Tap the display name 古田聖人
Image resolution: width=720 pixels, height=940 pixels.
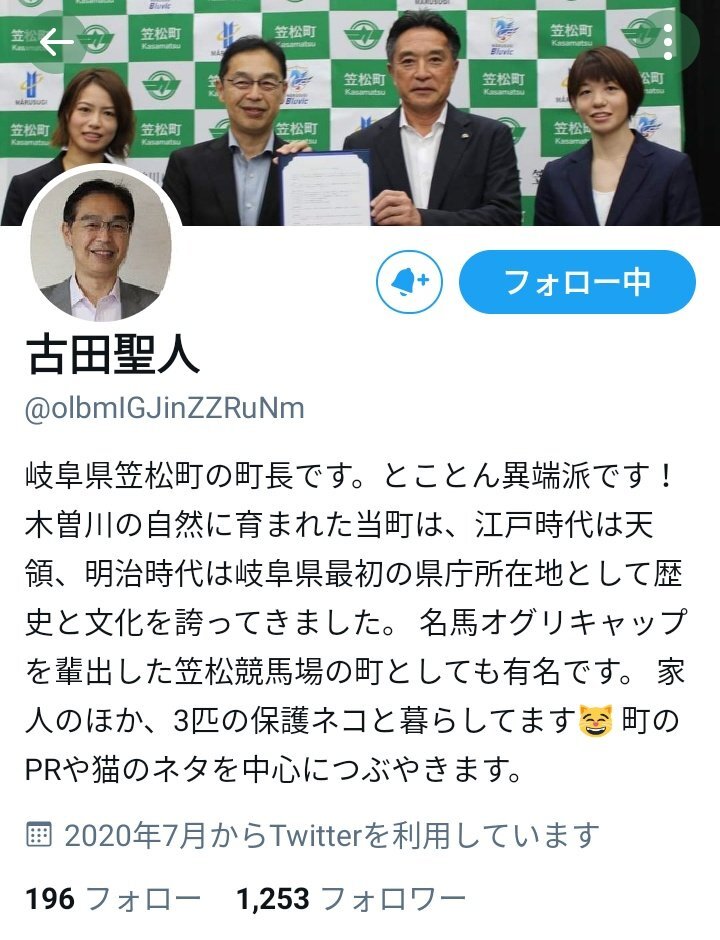click(x=113, y=355)
